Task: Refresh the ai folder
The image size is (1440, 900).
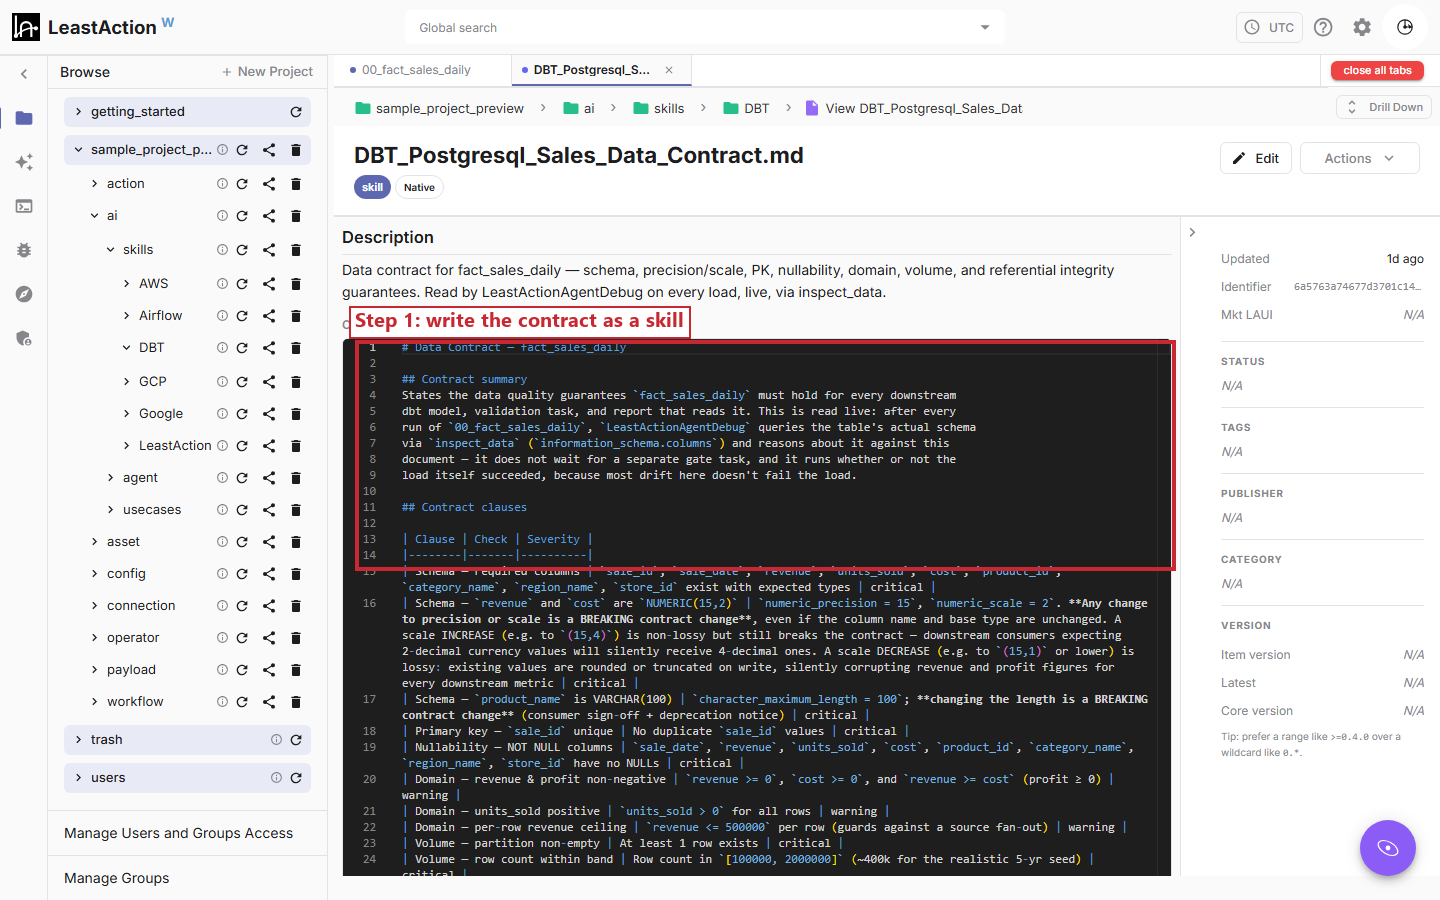Action: [242, 216]
